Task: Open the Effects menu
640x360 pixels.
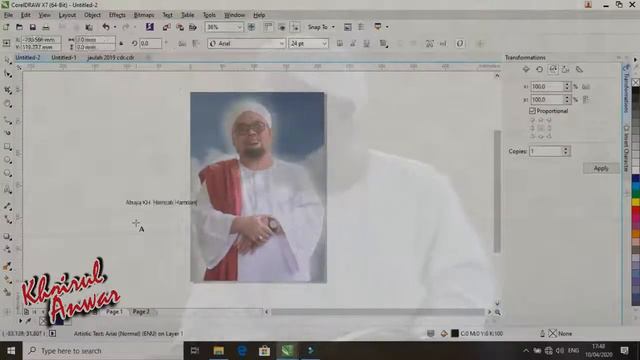Action: (x=117, y=15)
